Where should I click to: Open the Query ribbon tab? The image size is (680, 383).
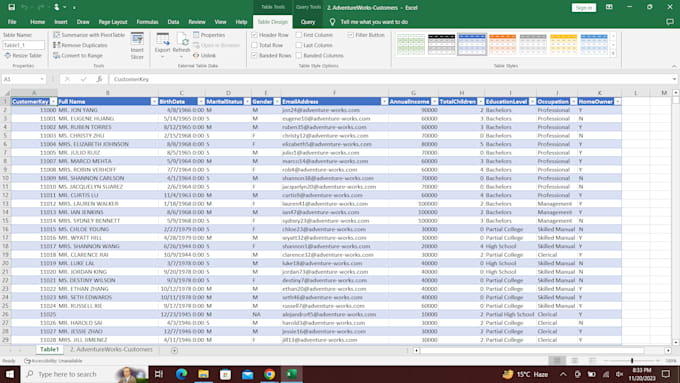tap(308, 22)
